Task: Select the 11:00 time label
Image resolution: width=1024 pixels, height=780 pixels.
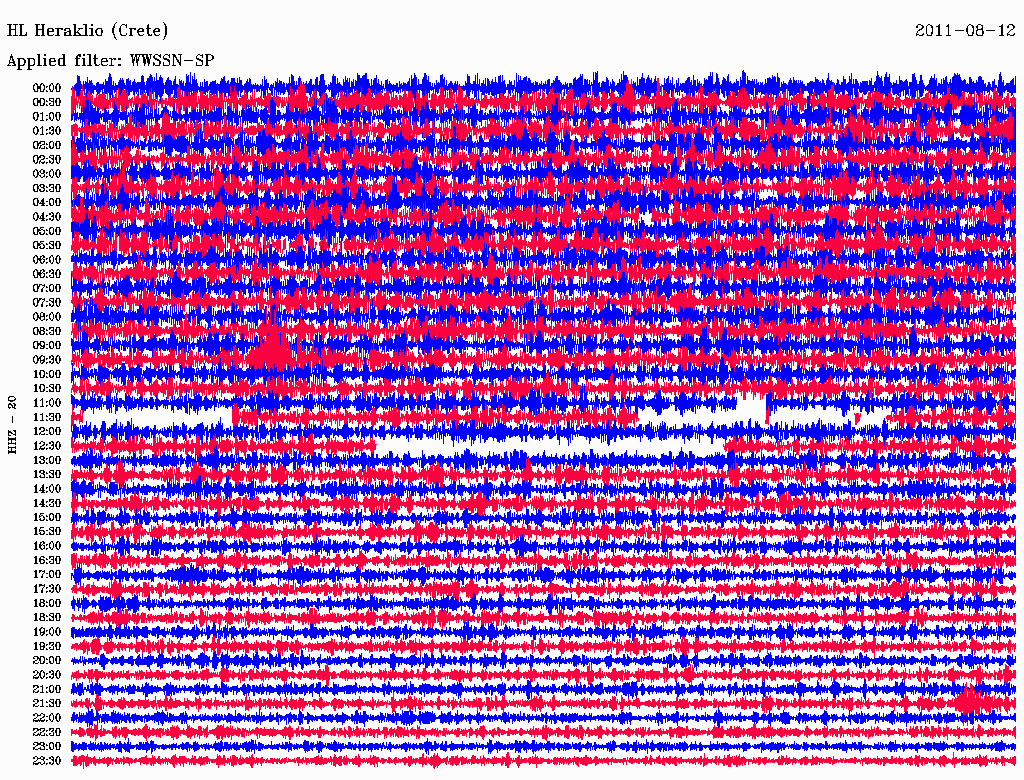Action: (47, 403)
